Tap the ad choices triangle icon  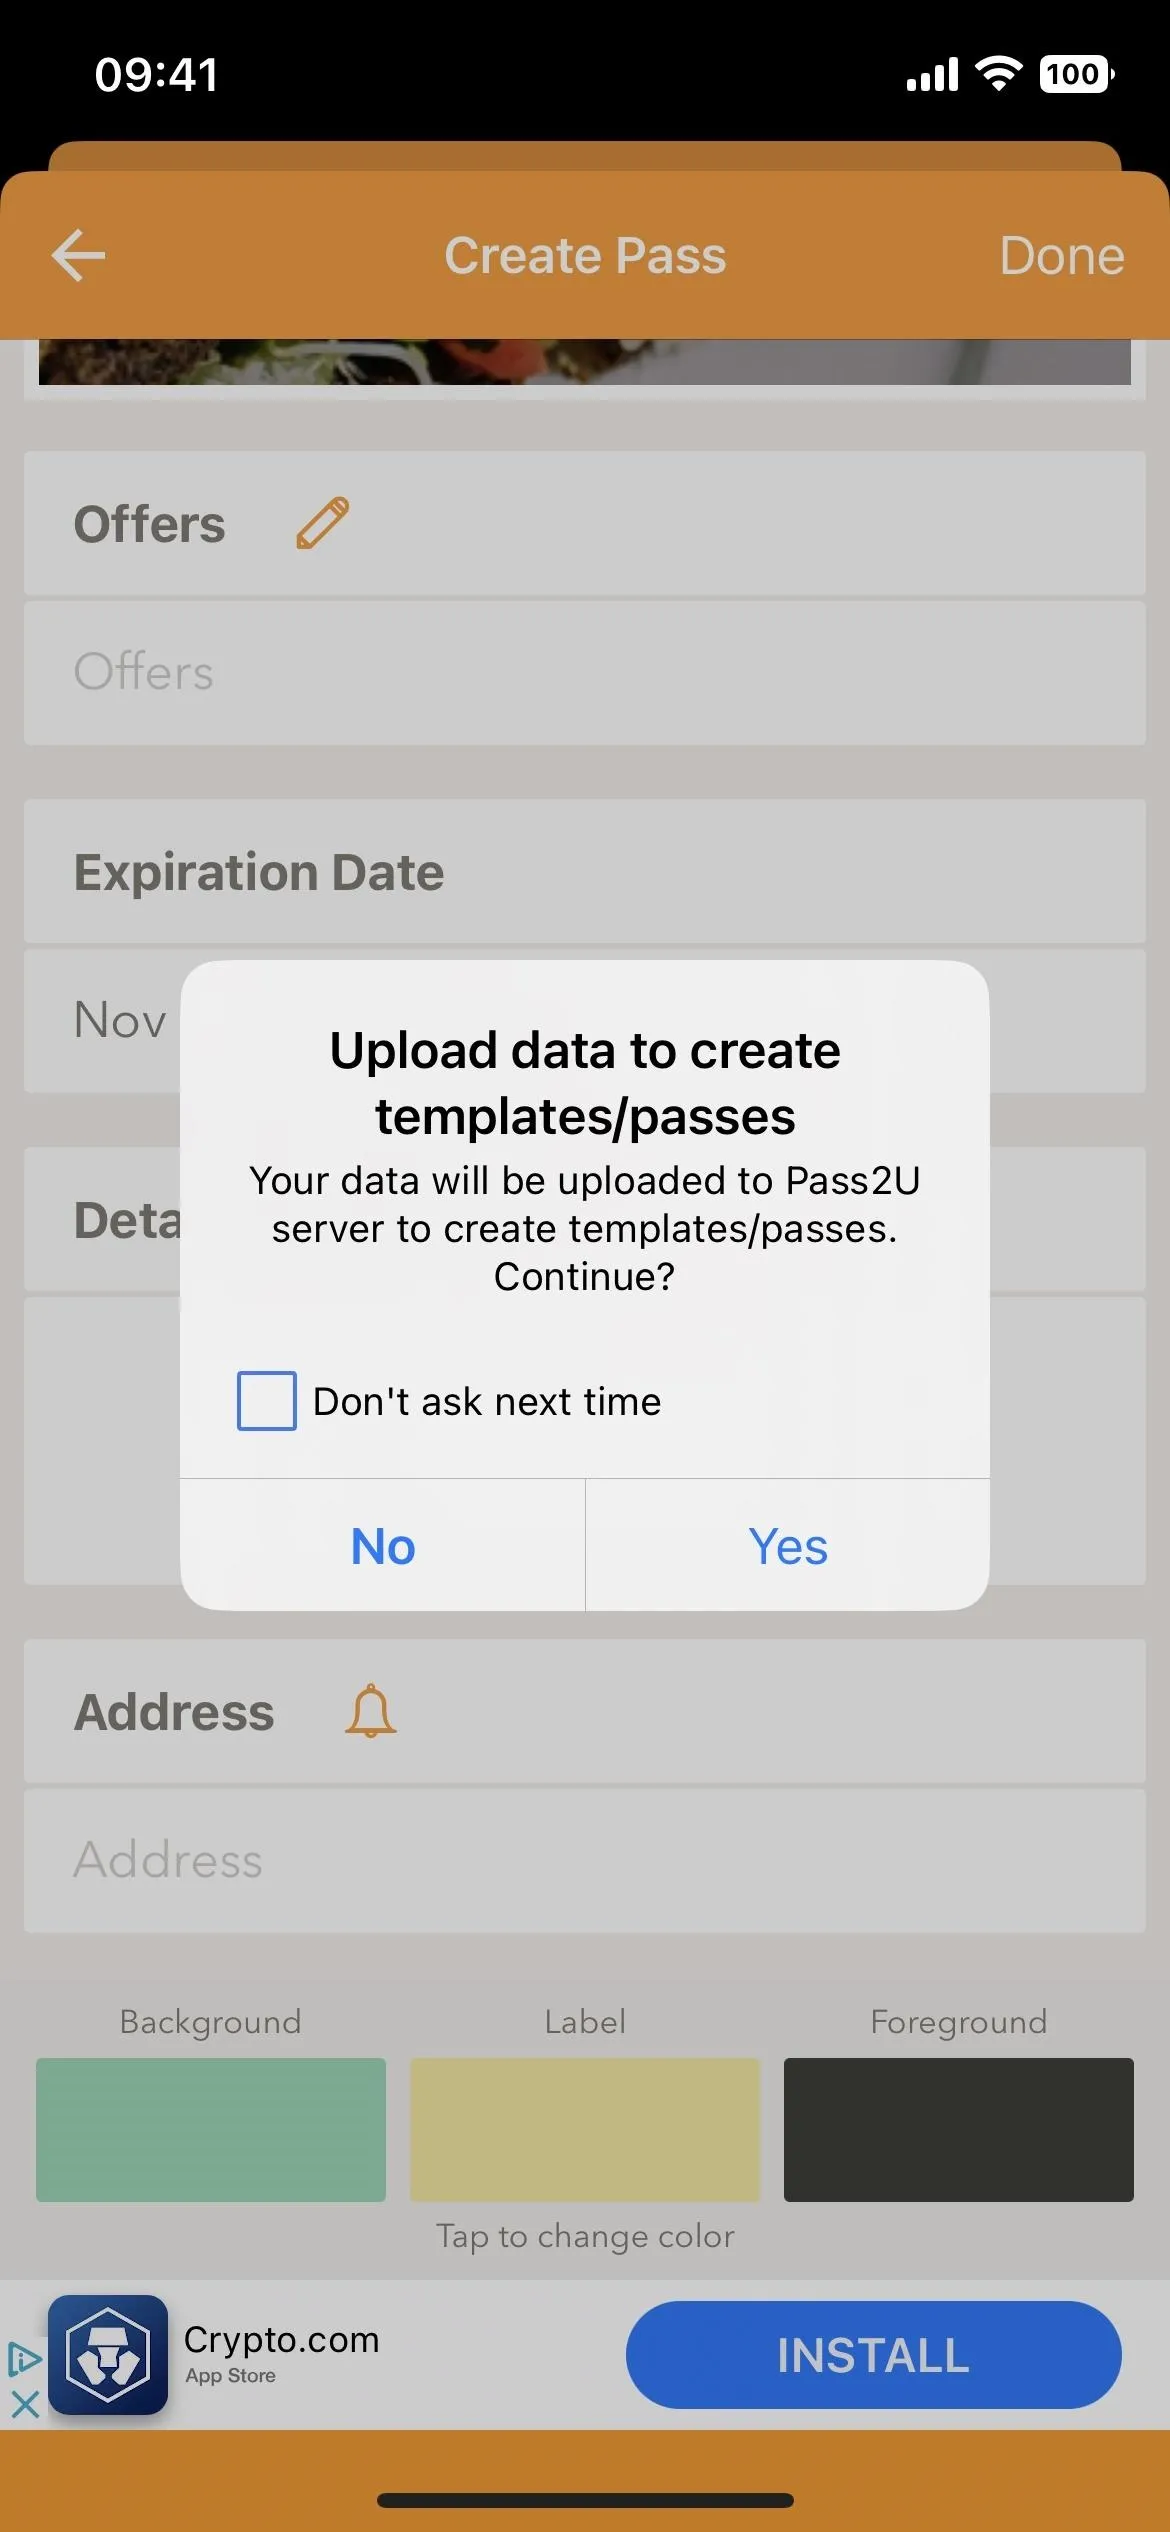click(24, 2360)
